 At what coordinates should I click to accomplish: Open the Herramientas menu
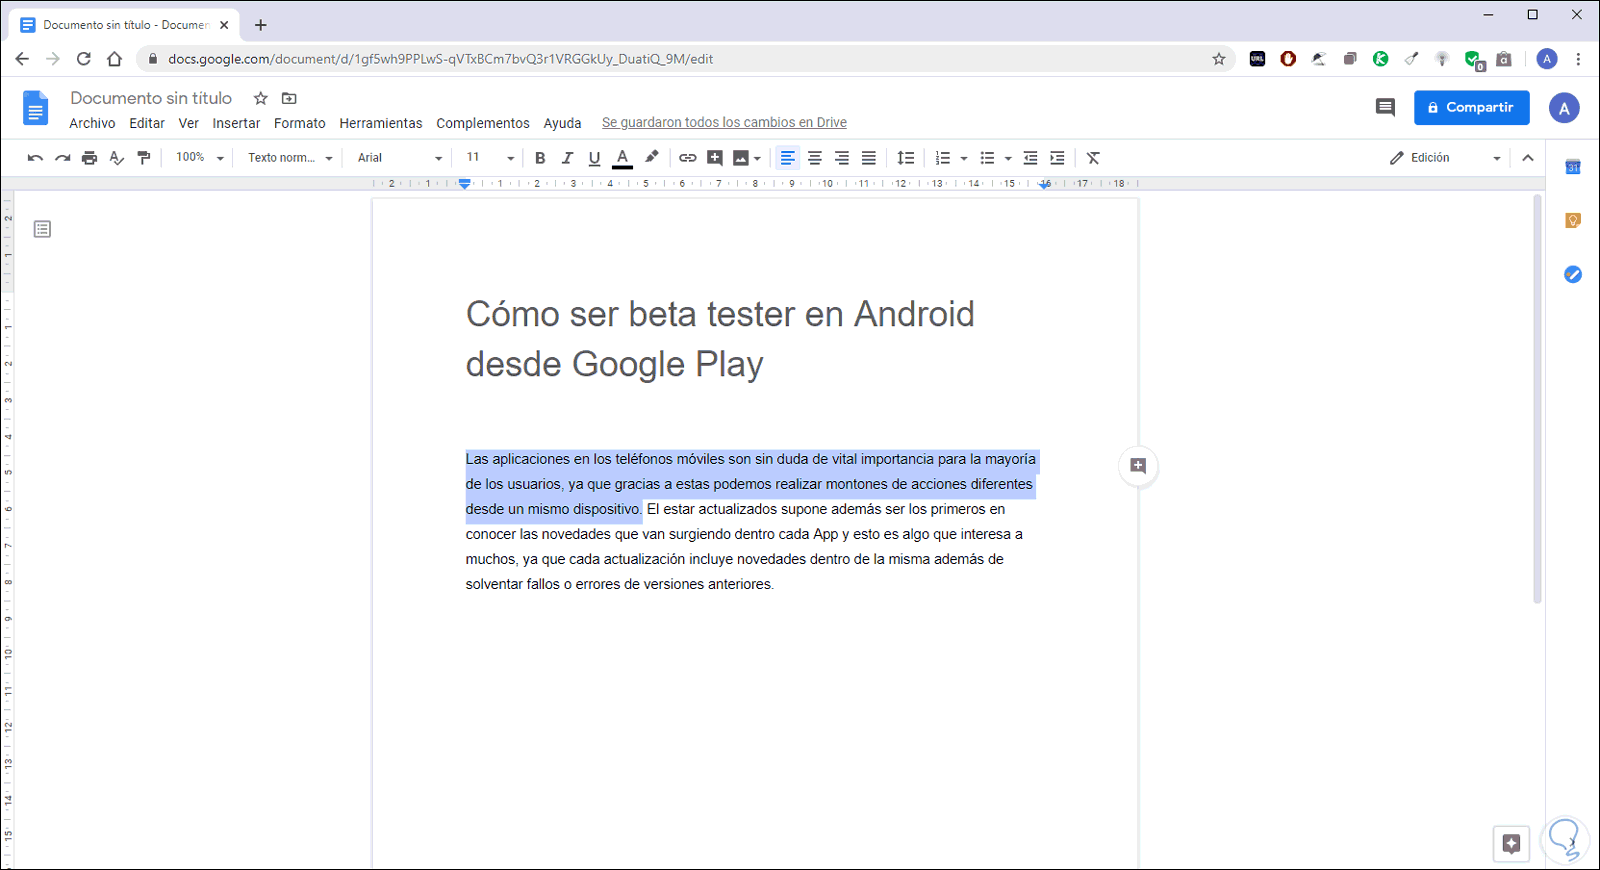tap(380, 123)
